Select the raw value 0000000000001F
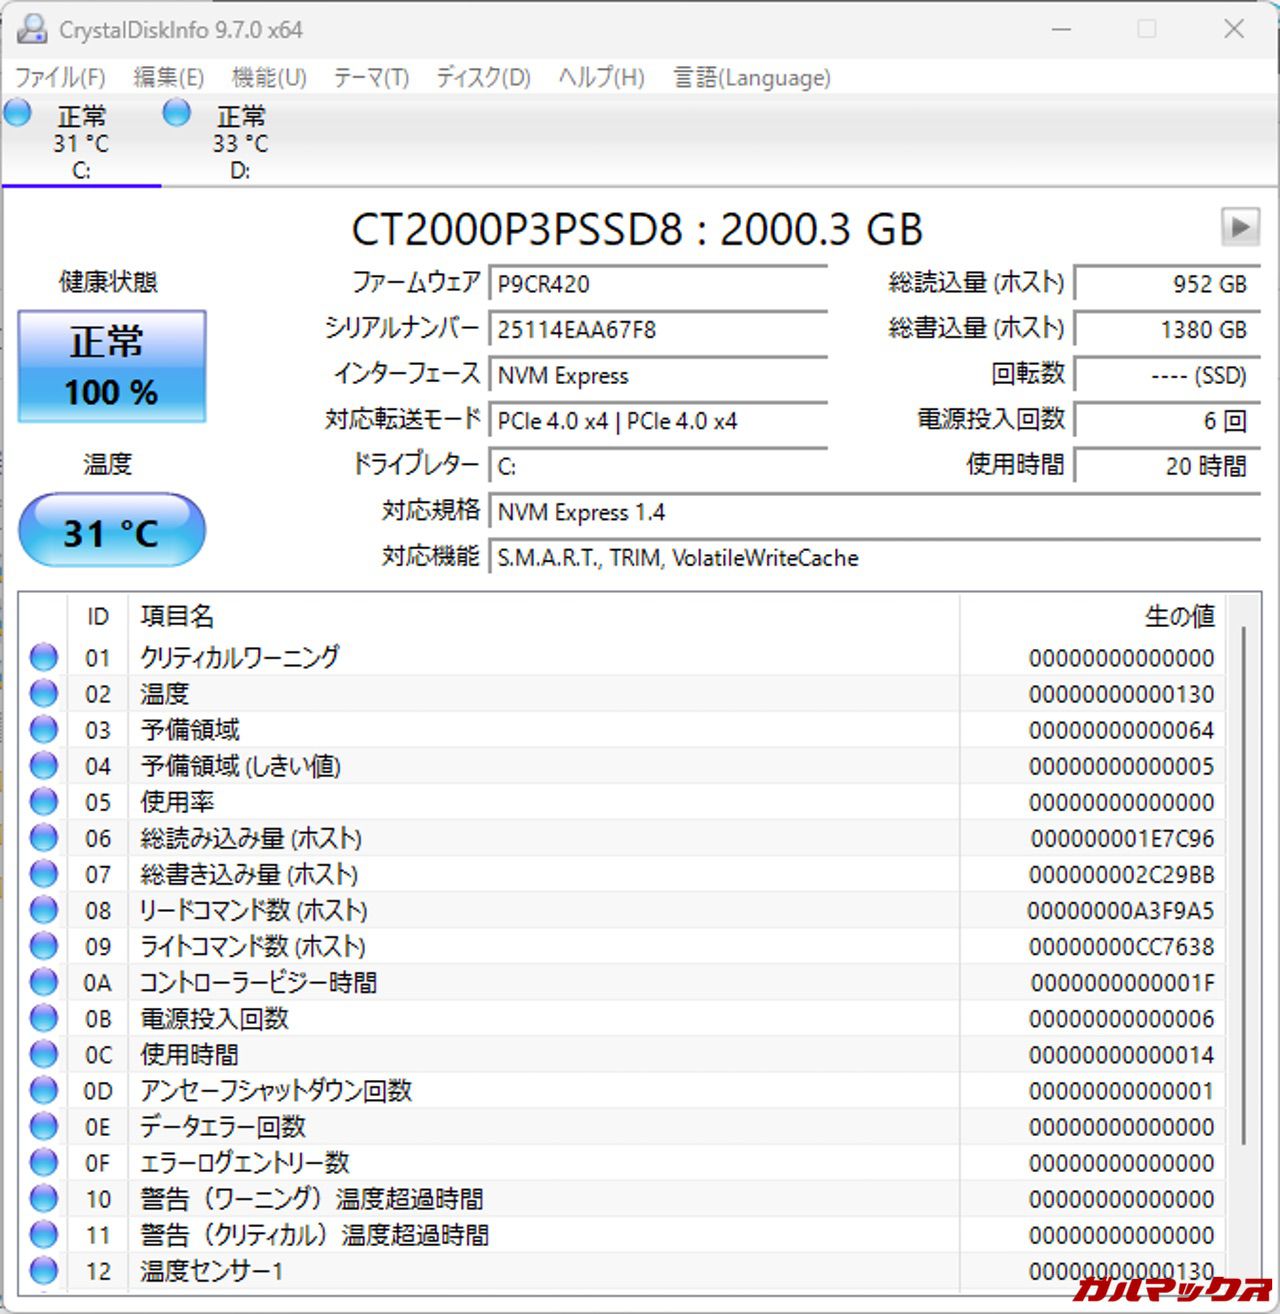Screen dimensions: 1280x1314 coord(1122,982)
